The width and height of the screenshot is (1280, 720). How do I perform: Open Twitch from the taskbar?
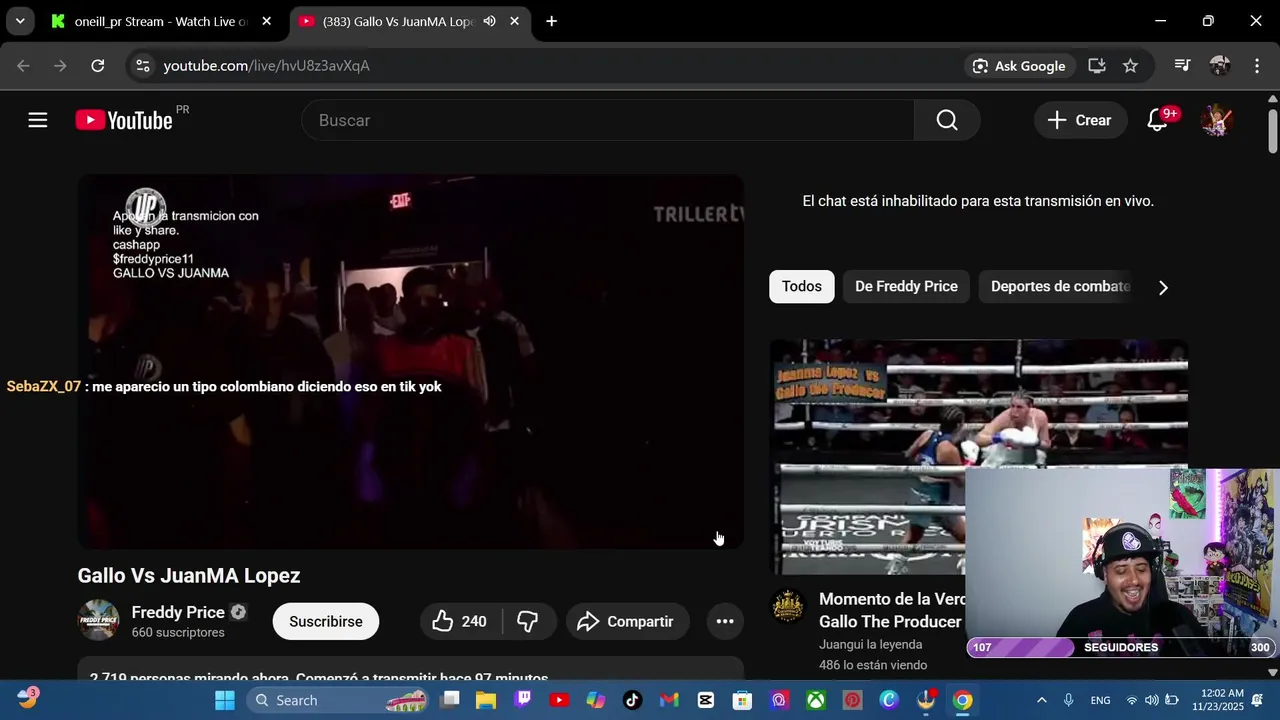pyautogui.click(x=523, y=700)
